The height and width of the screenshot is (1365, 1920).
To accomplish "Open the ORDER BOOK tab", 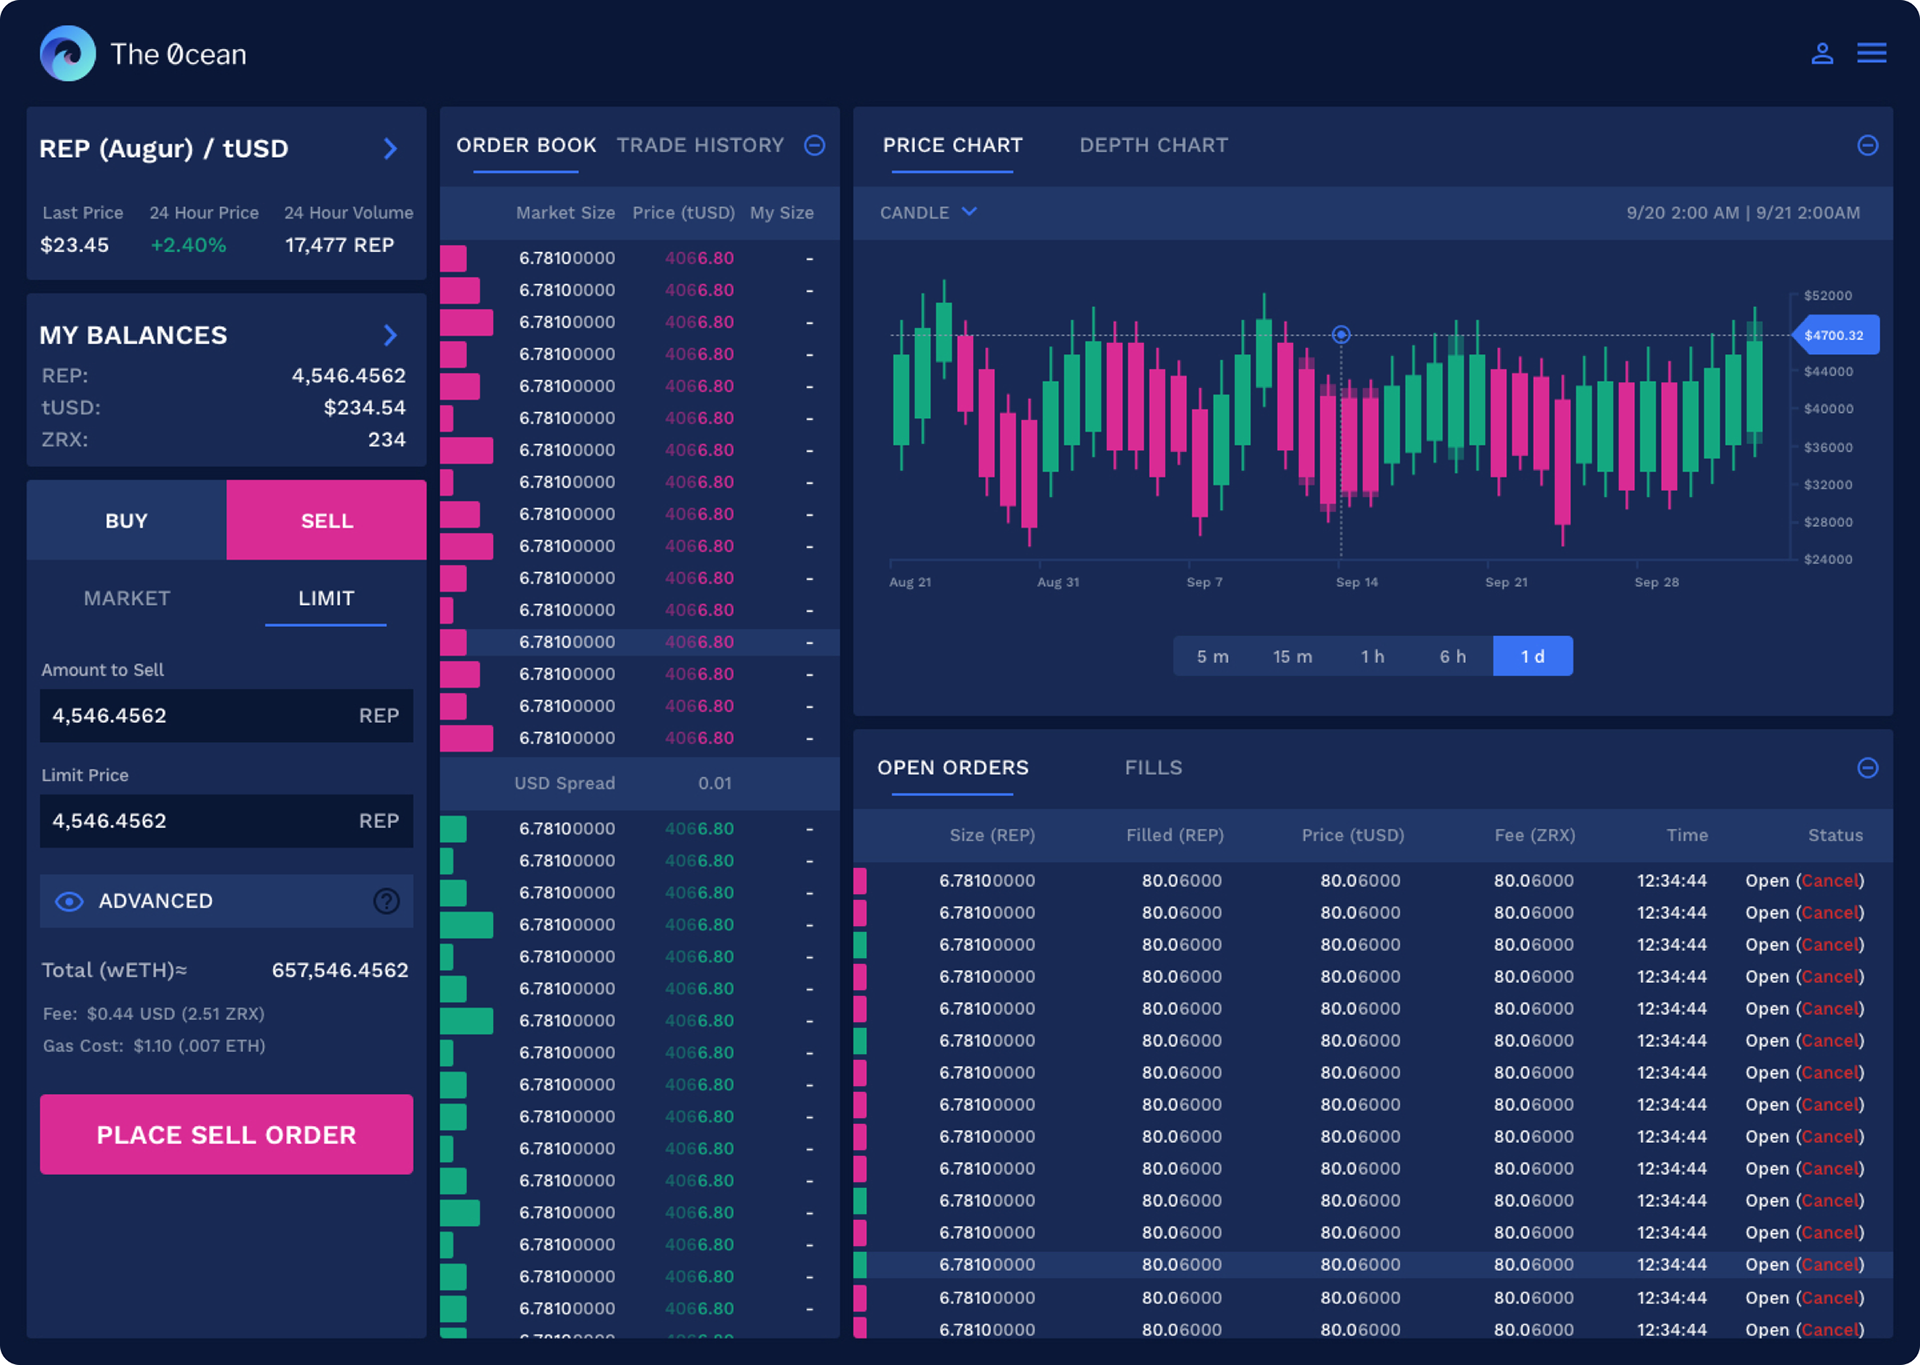I will point(526,146).
